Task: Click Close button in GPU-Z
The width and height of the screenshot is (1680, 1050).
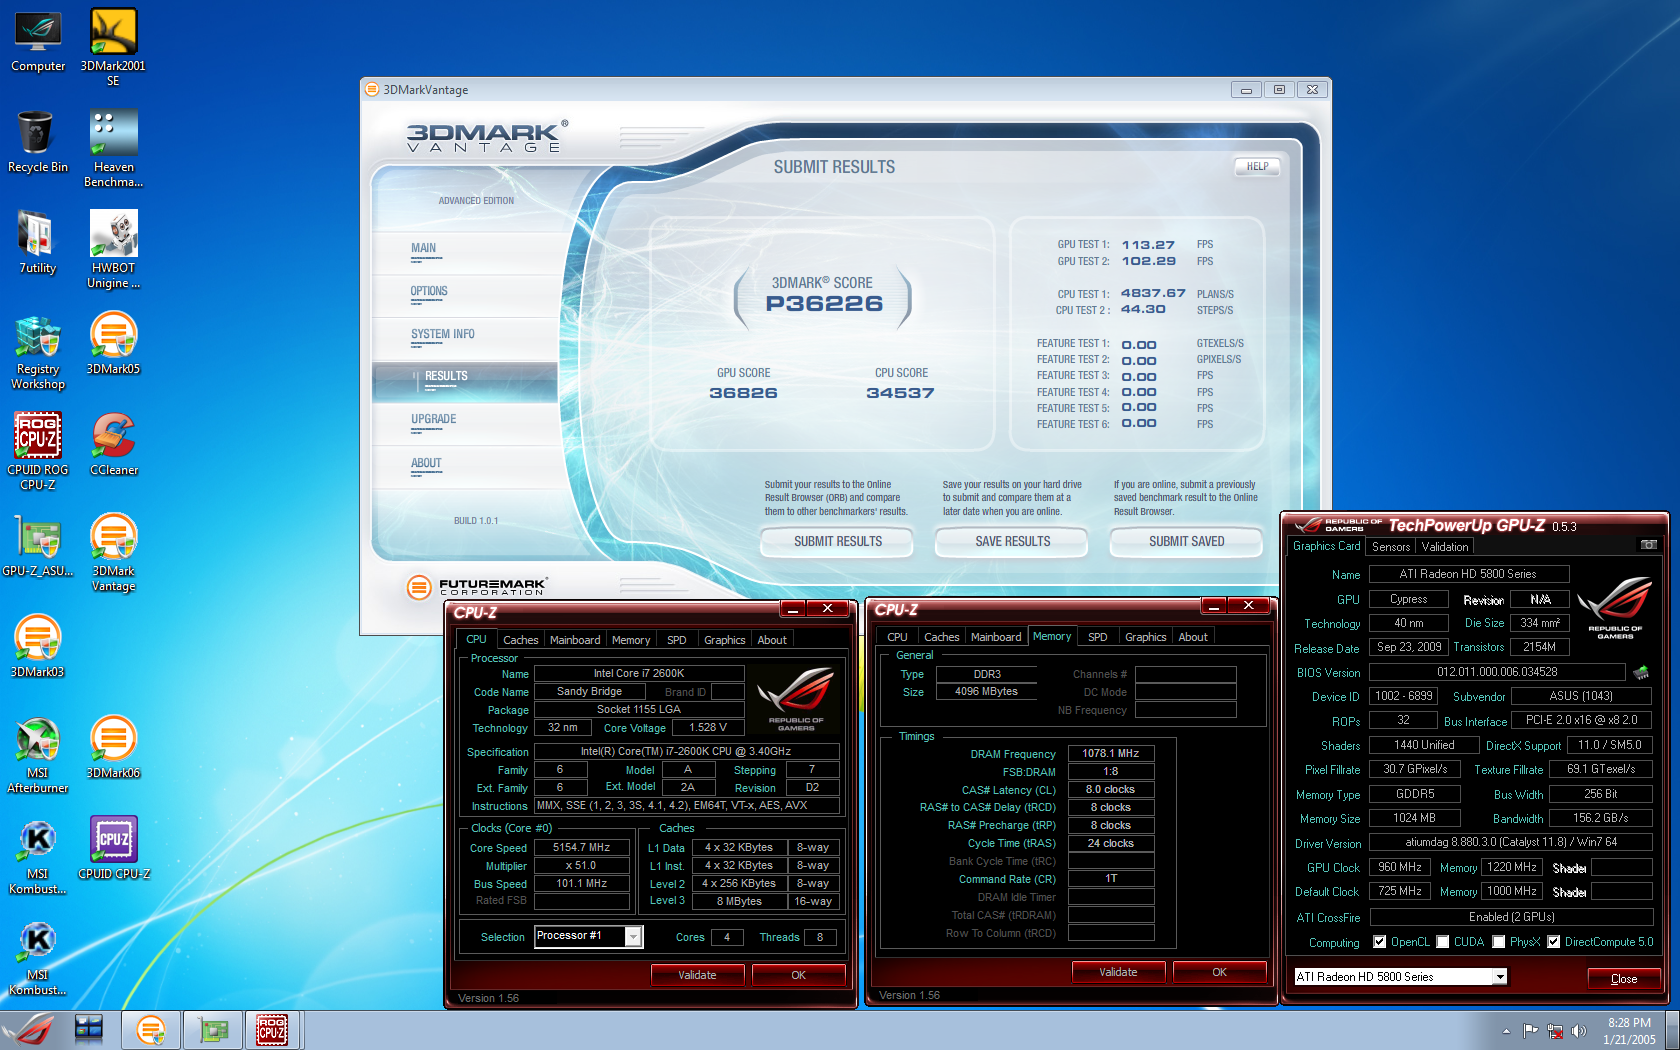Action: [x=1624, y=979]
